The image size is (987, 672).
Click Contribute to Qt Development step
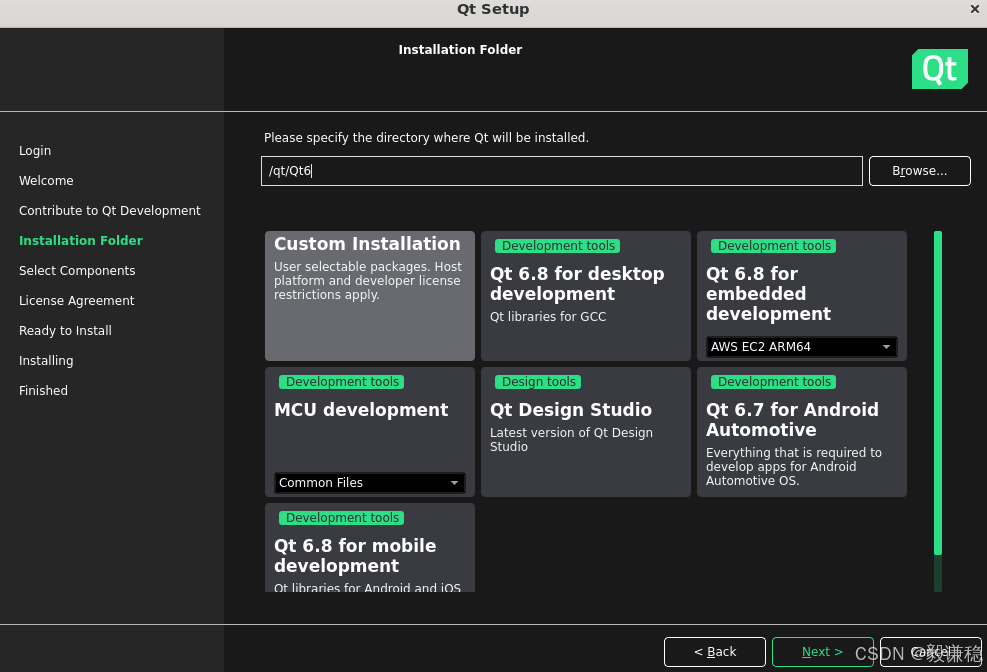[110, 211]
